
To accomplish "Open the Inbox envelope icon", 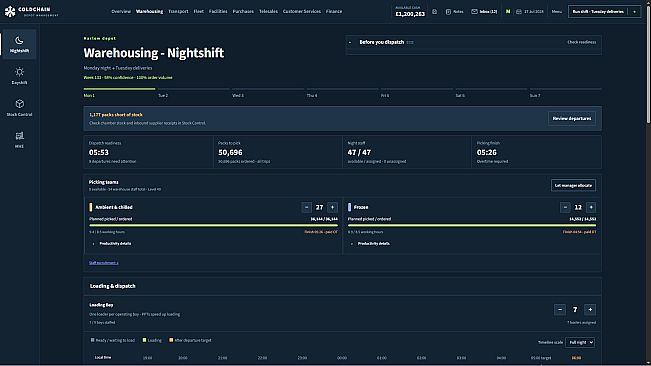I will pos(474,12).
